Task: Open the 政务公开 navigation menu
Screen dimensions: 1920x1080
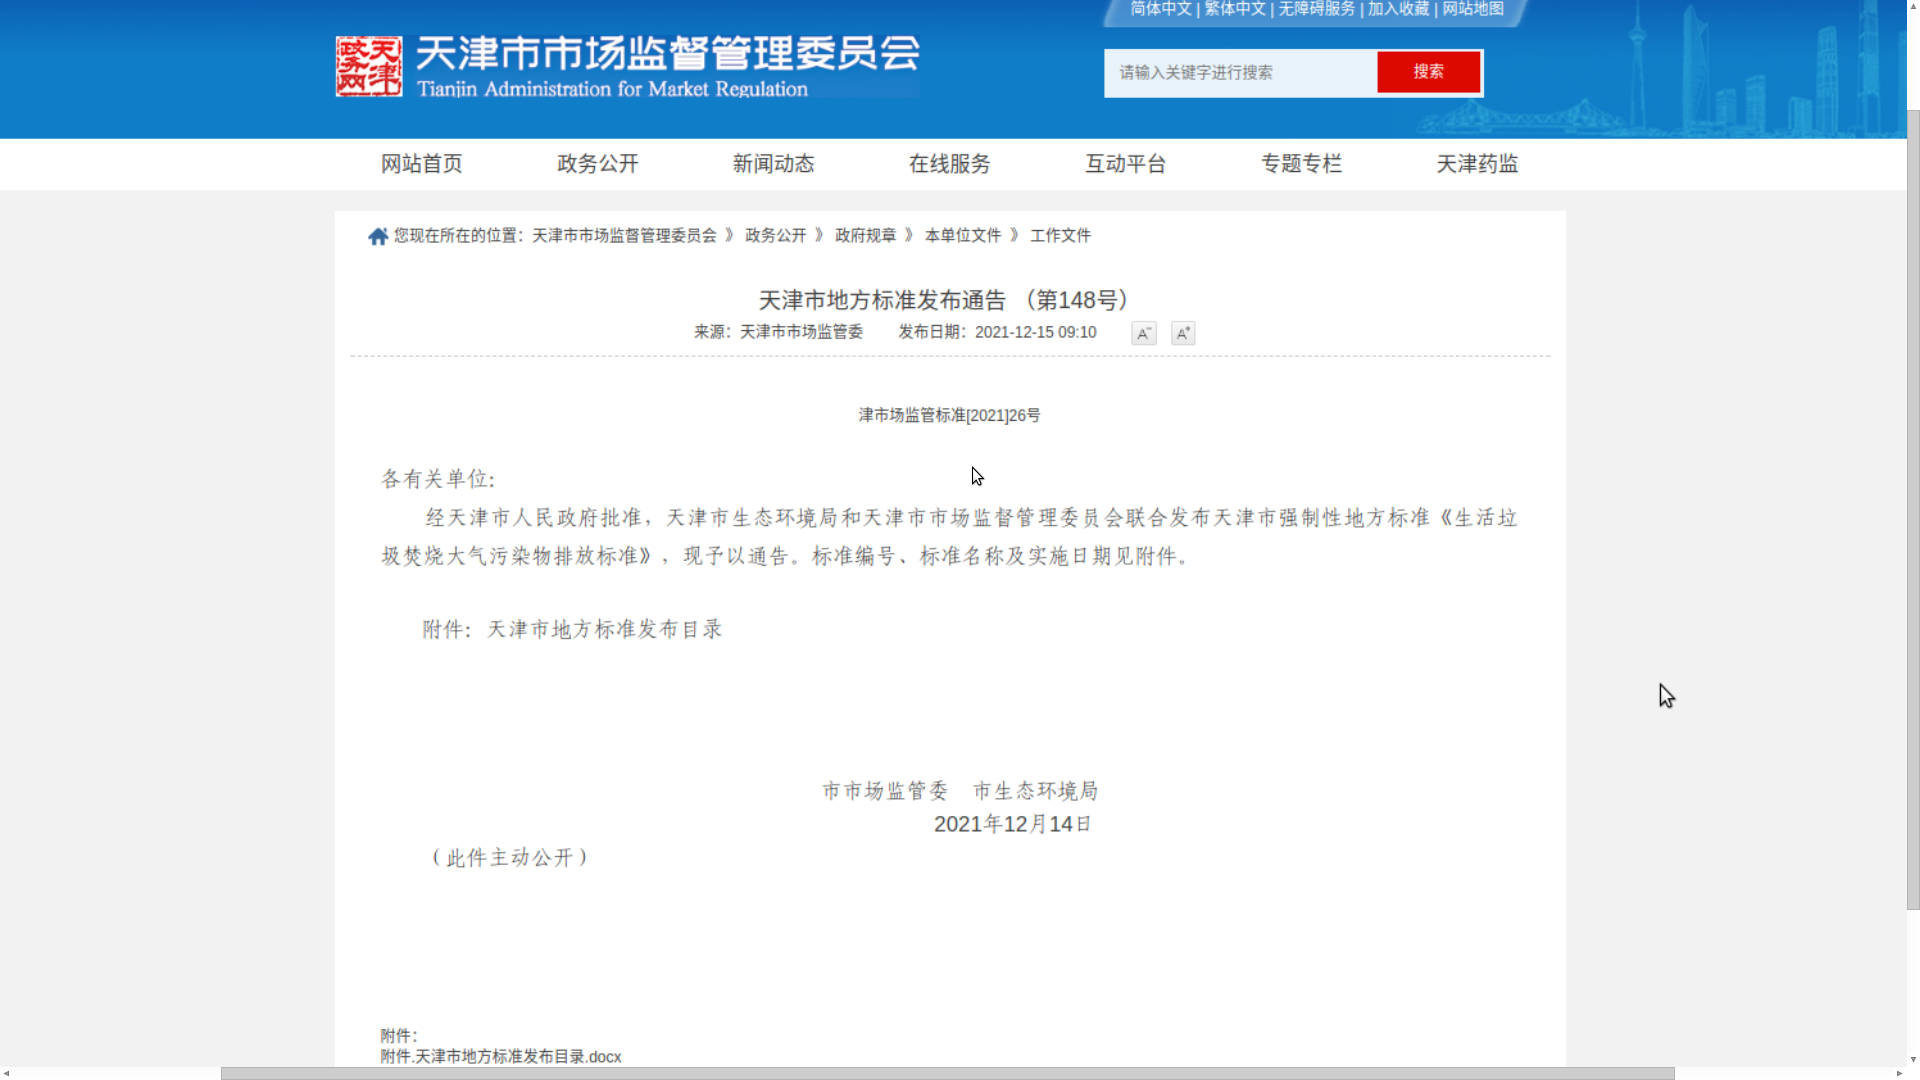Action: pyautogui.click(x=597, y=164)
